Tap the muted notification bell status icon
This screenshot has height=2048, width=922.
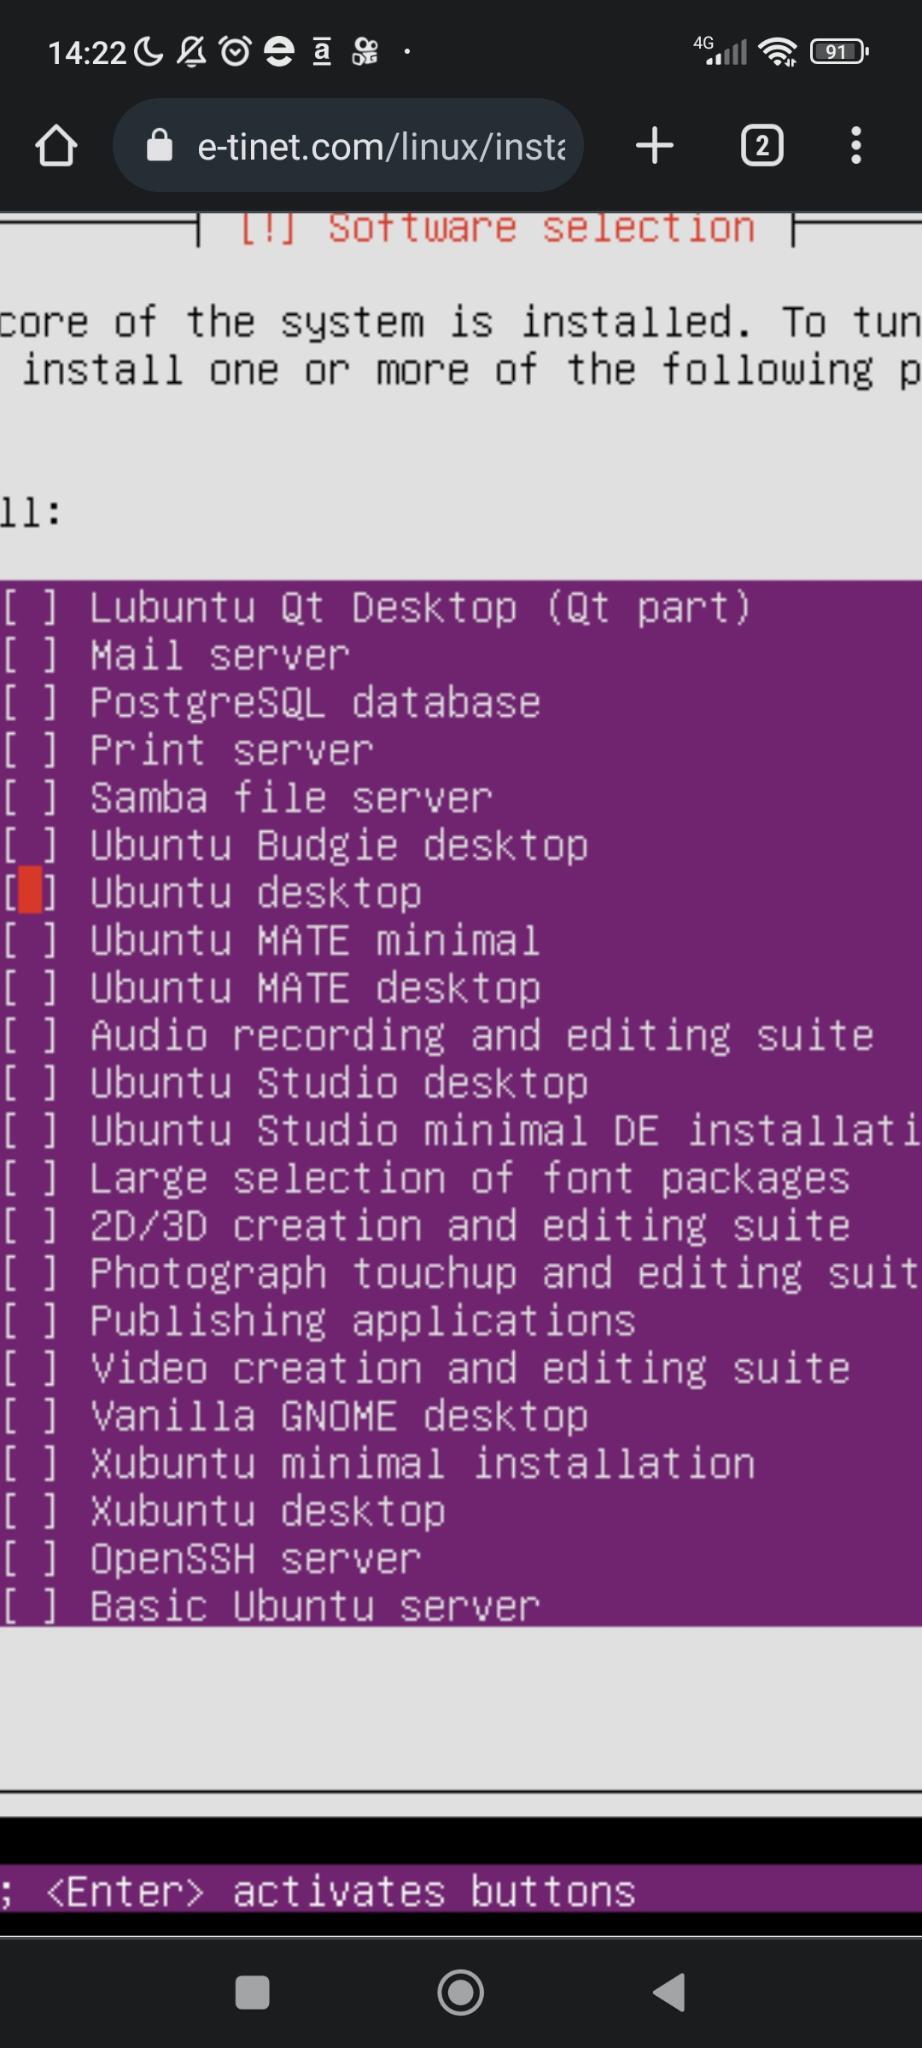(191, 51)
